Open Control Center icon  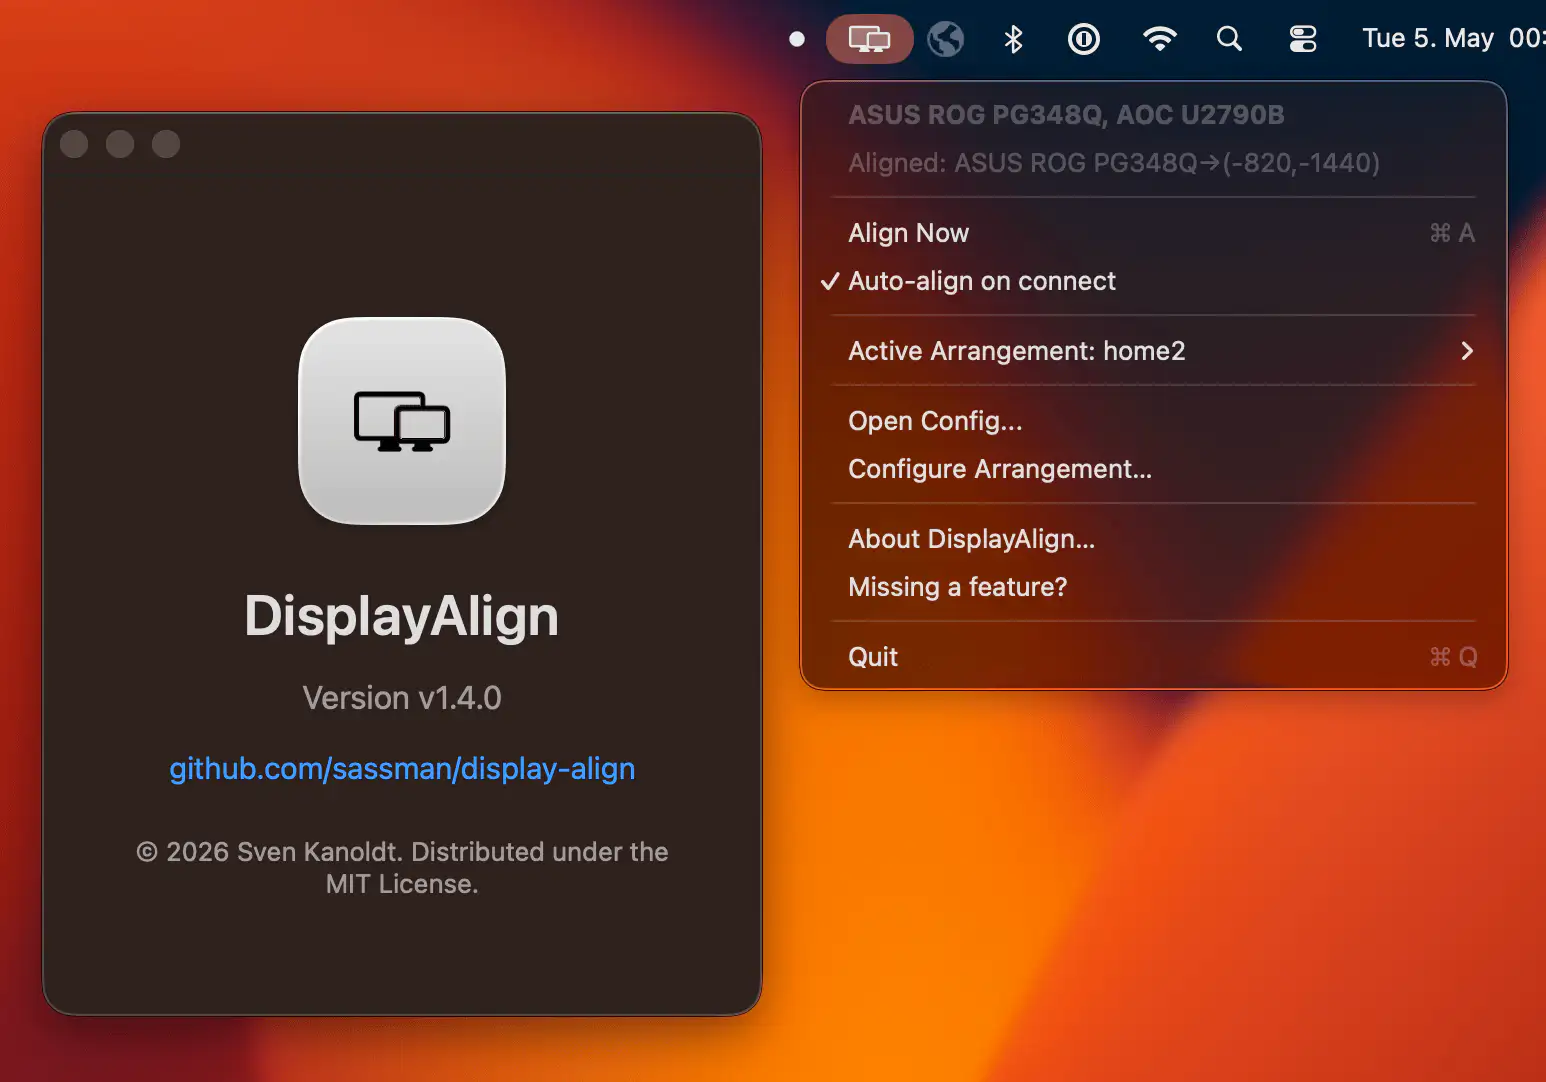pyautogui.click(x=1303, y=39)
